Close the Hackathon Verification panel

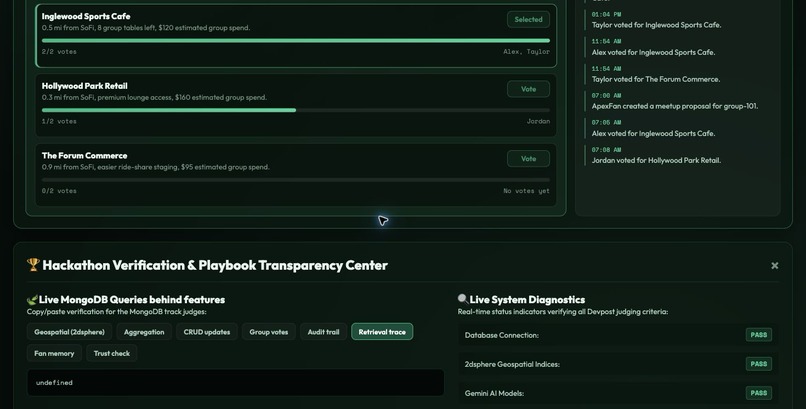pyautogui.click(x=775, y=266)
